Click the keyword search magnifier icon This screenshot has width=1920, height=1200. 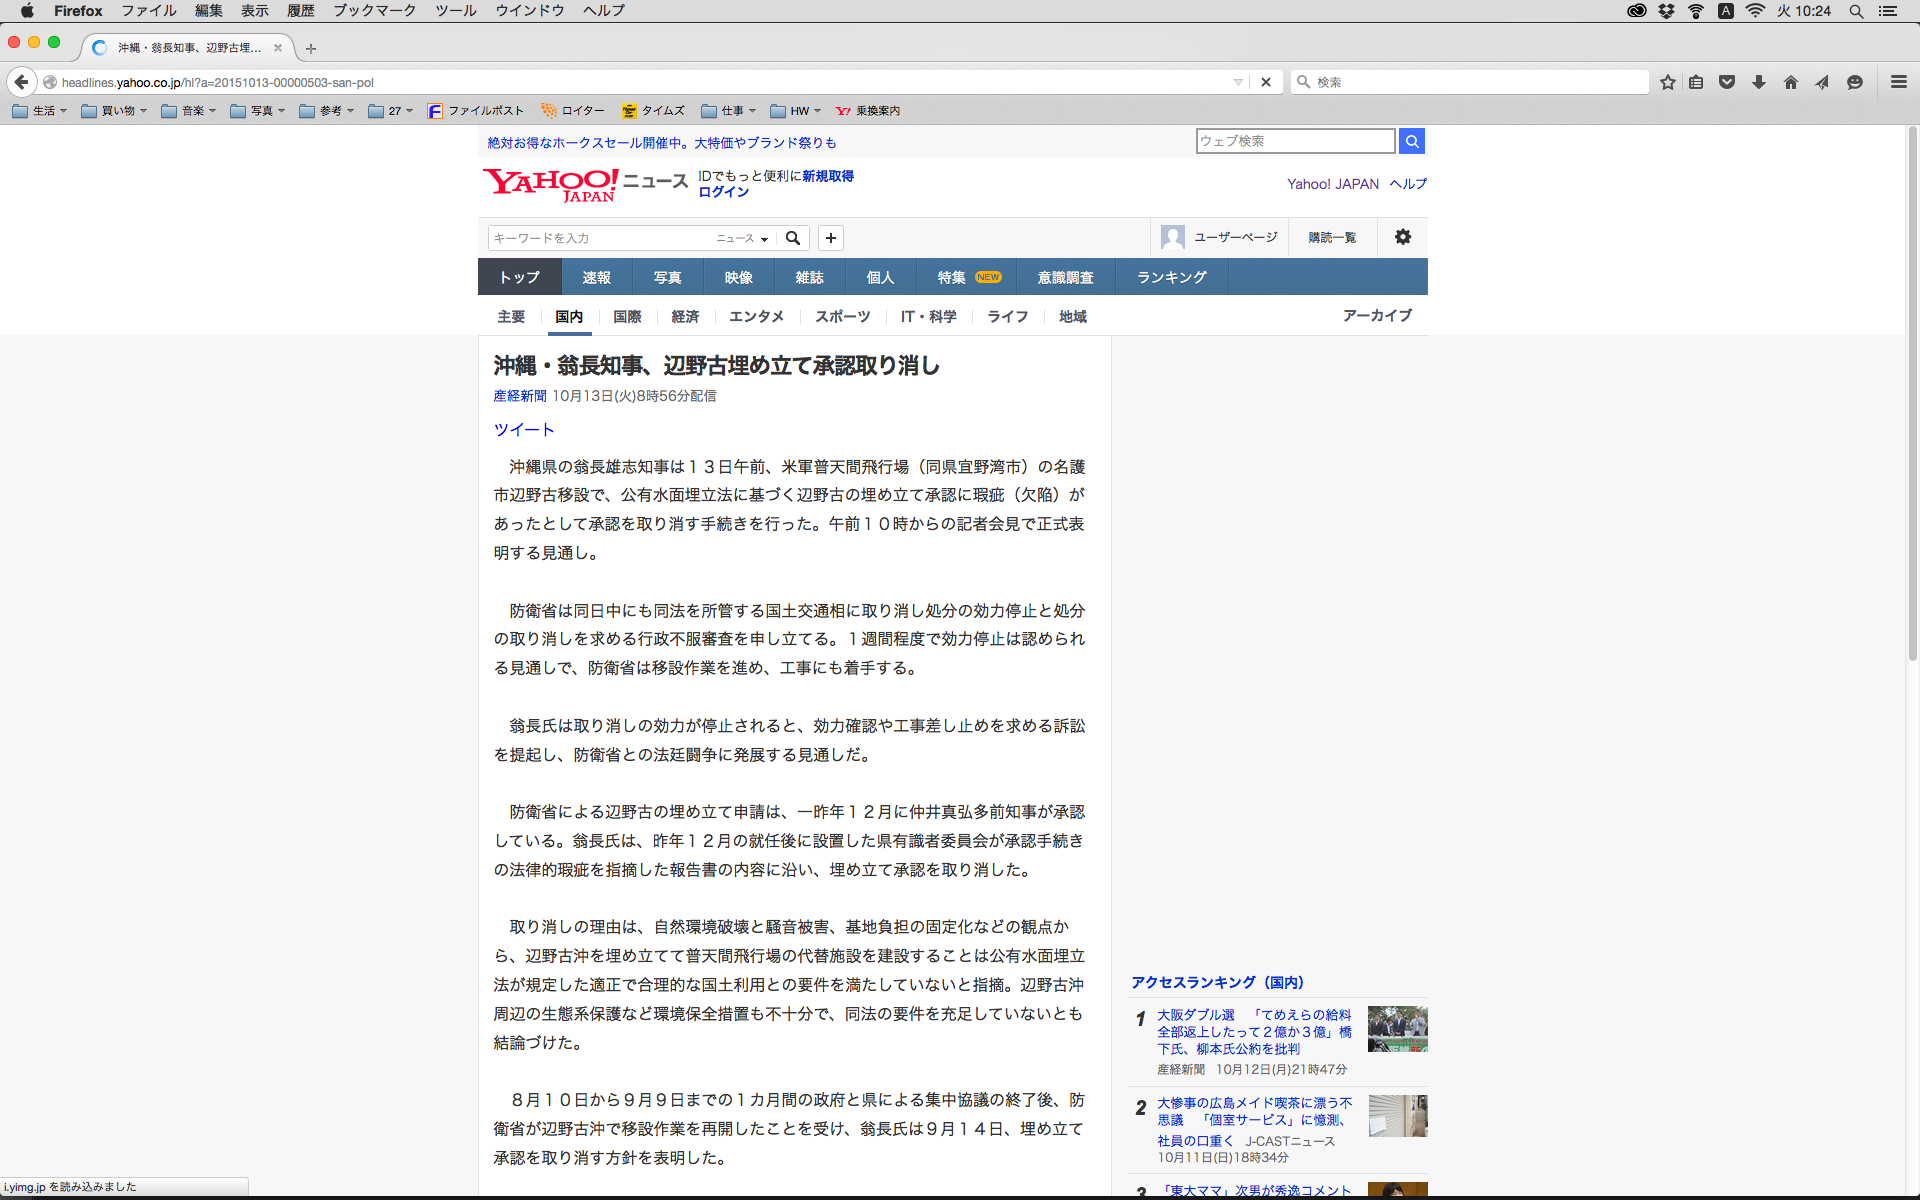pos(793,238)
